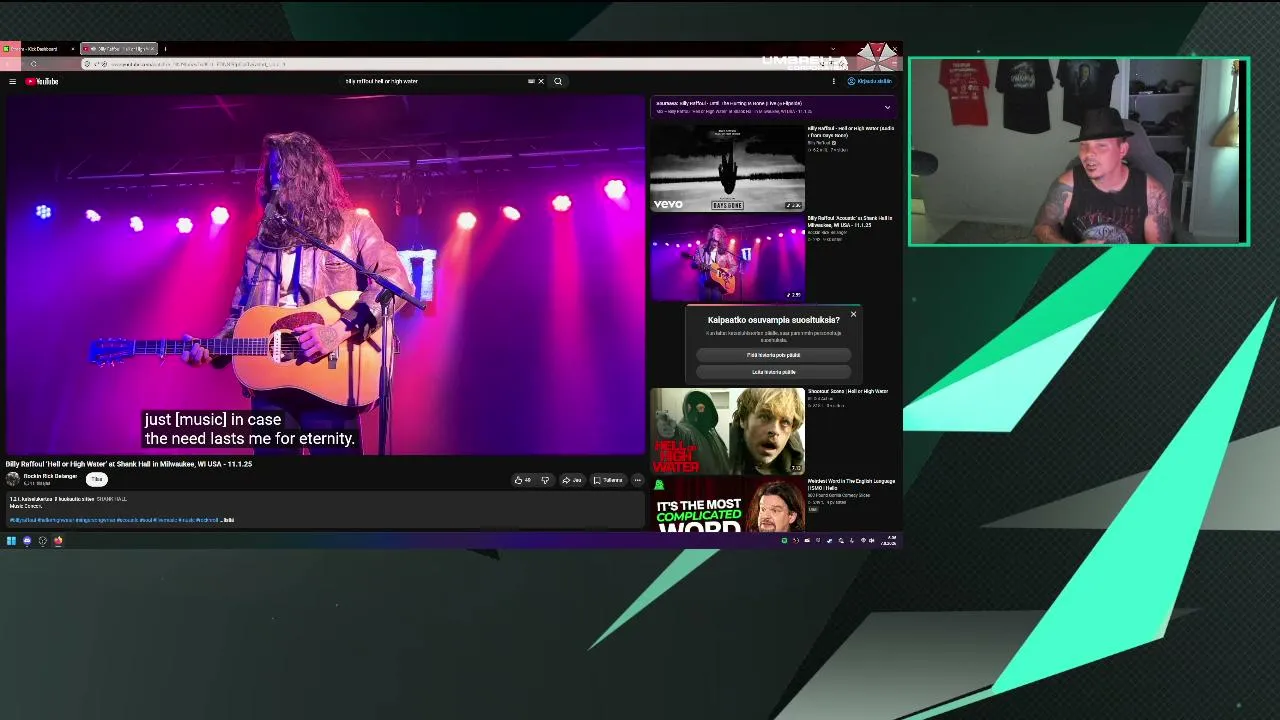Dislike the video with thumbs-down button
The width and height of the screenshot is (1280, 720).
coord(545,480)
